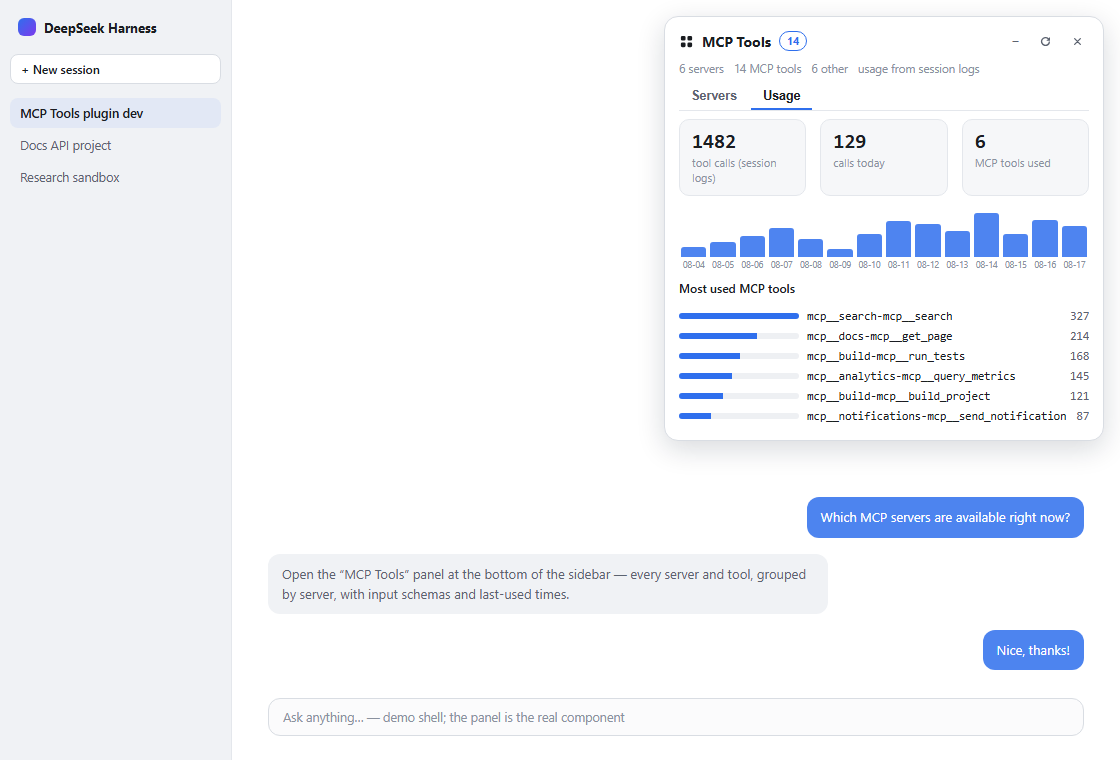1120x760 pixels.
Task: Click the usage bar for mcp__build-mcp__run_tests
Action: coord(739,356)
